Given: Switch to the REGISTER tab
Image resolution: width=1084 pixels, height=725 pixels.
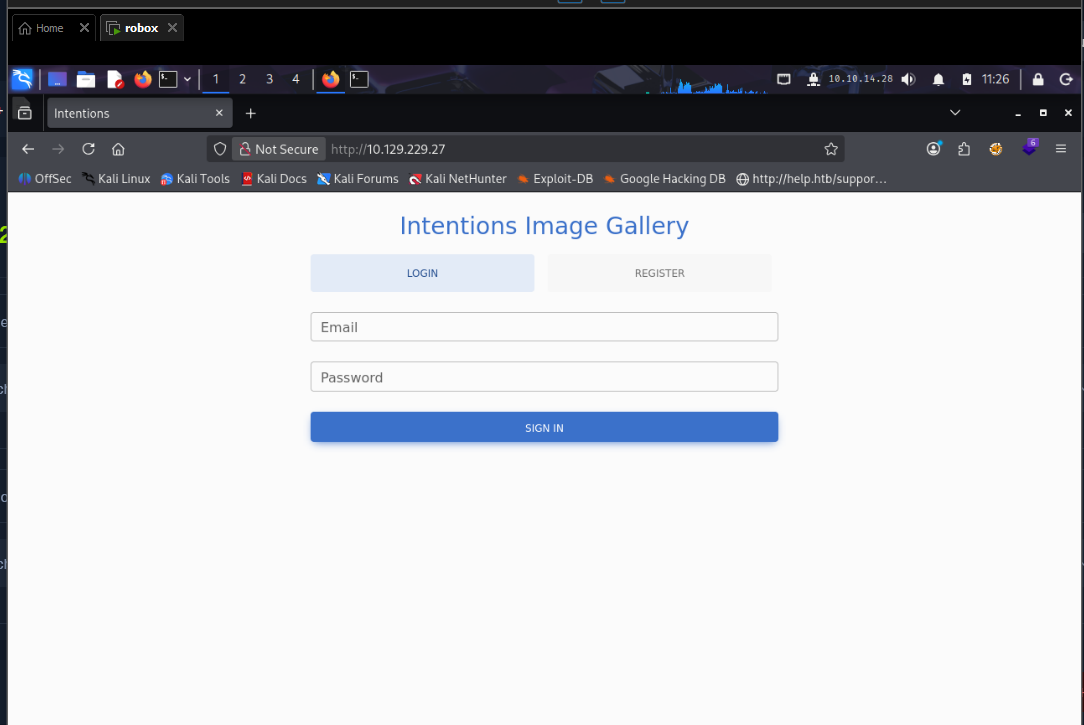Looking at the screenshot, I should tap(659, 273).
